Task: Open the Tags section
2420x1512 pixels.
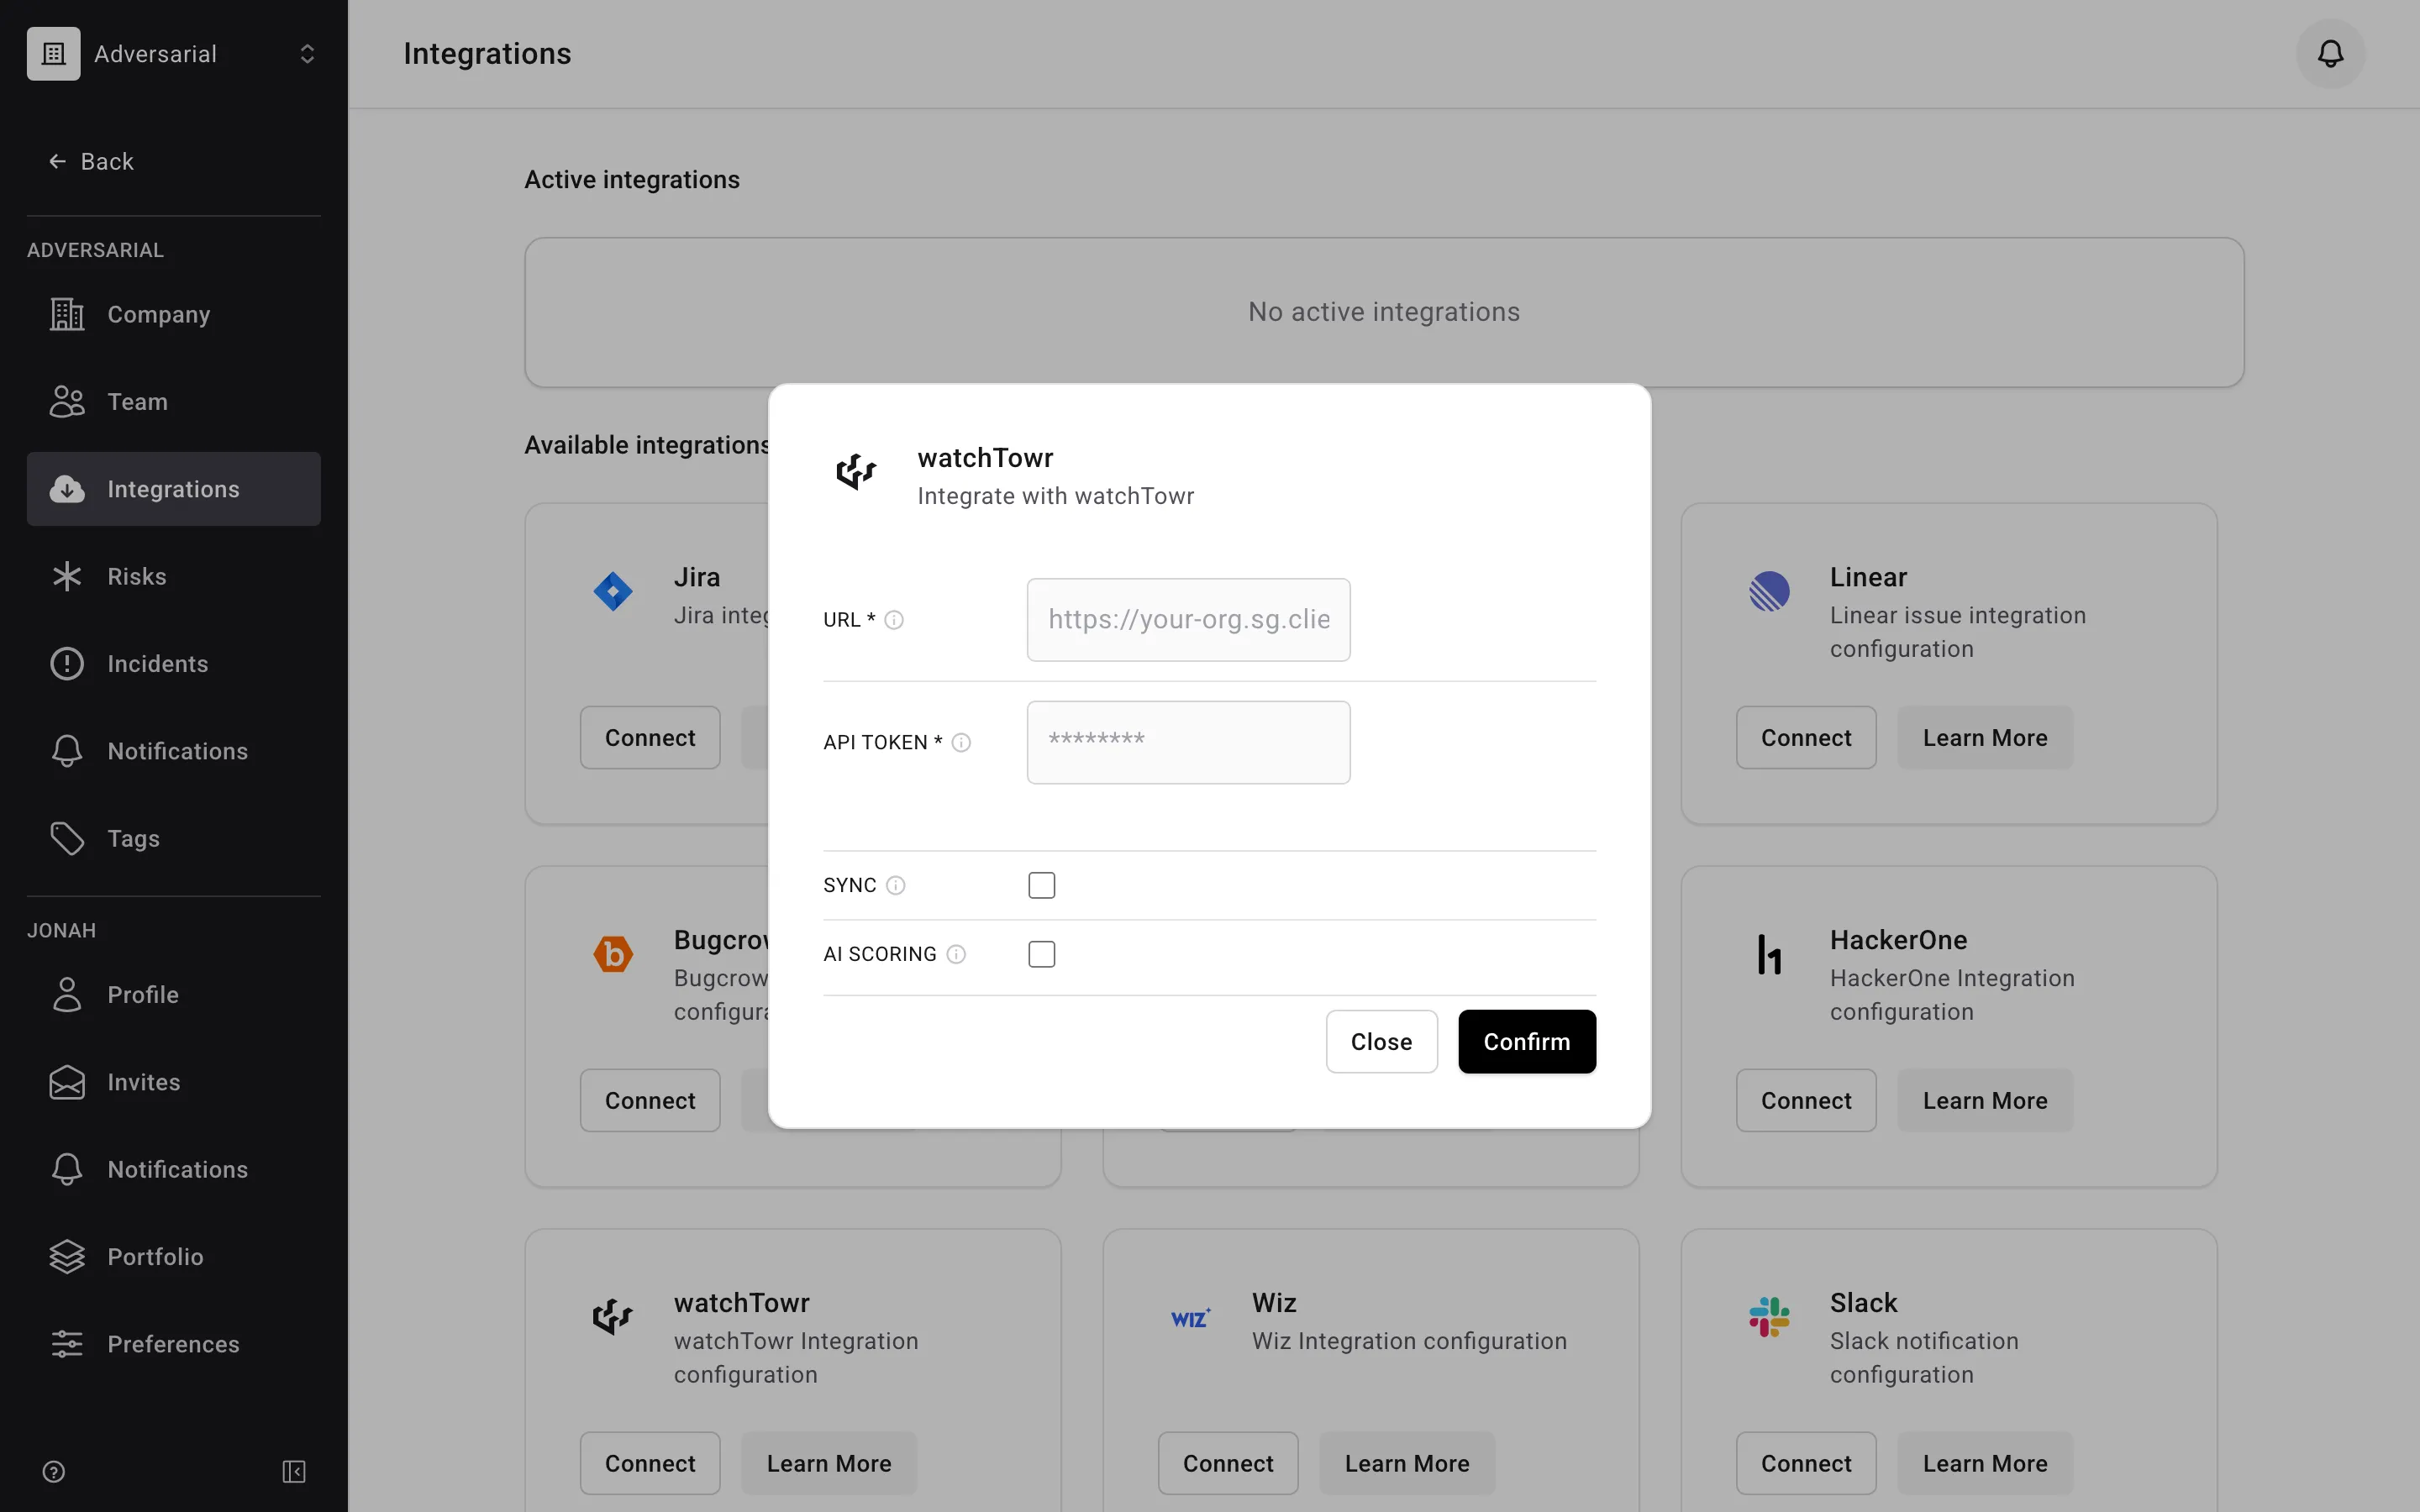Action: pyautogui.click(x=174, y=838)
